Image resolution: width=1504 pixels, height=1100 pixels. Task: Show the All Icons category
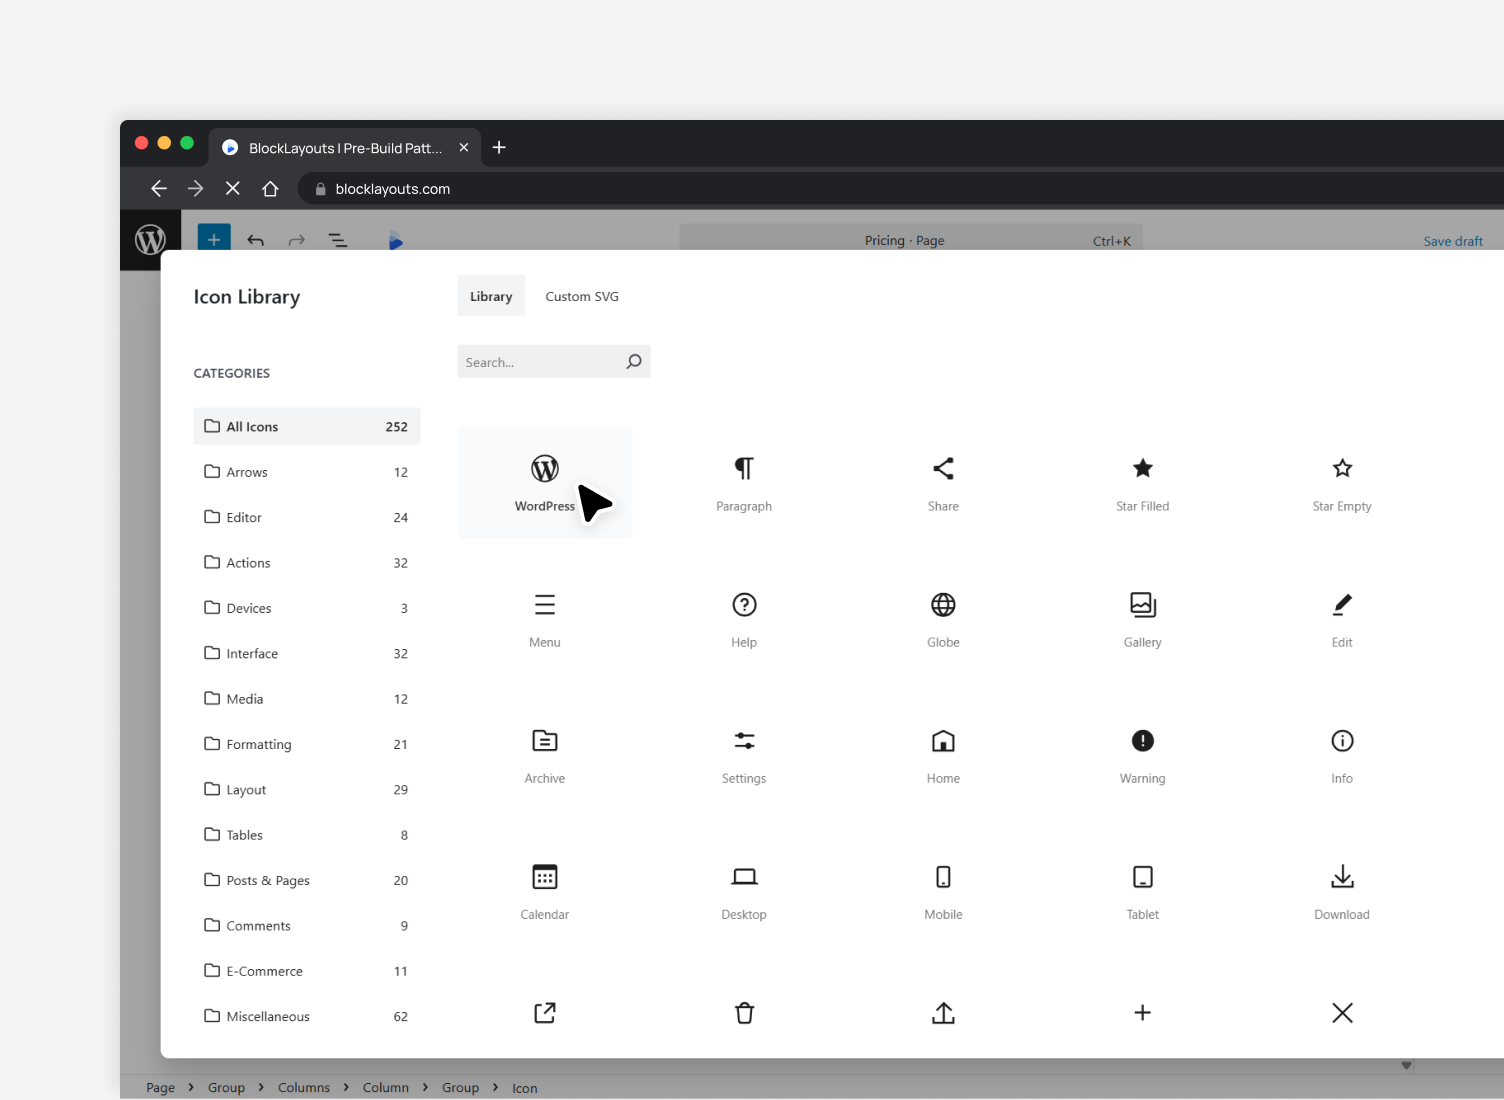click(307, 426)
